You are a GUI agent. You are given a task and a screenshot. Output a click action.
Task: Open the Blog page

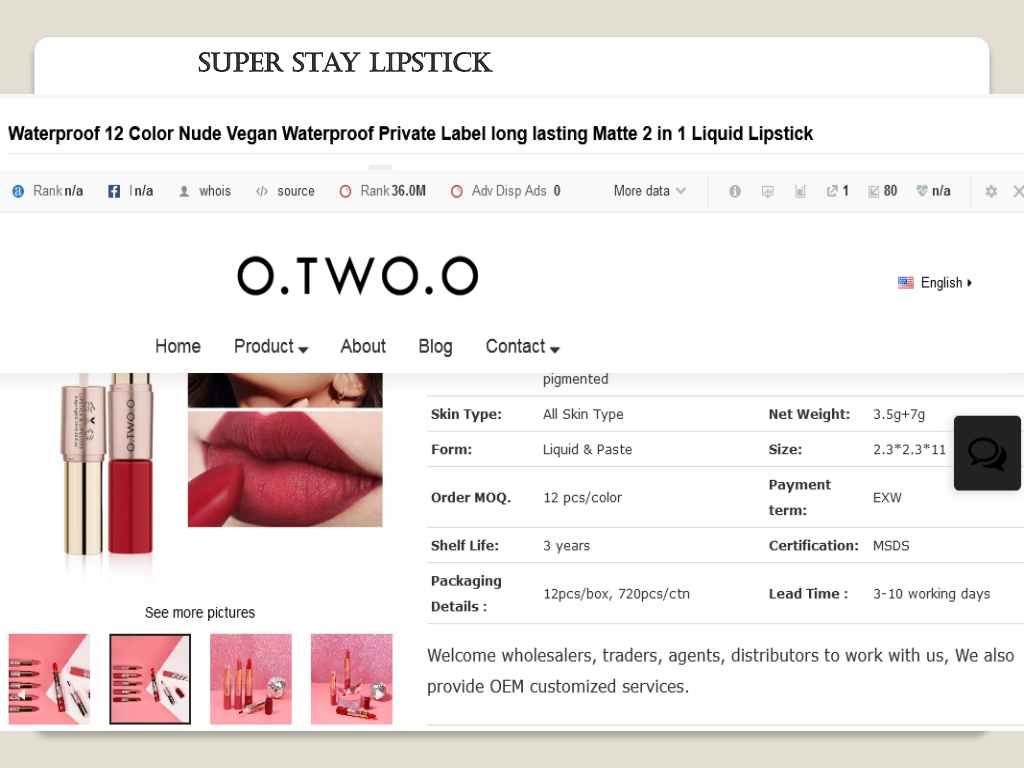pos(436,346)
